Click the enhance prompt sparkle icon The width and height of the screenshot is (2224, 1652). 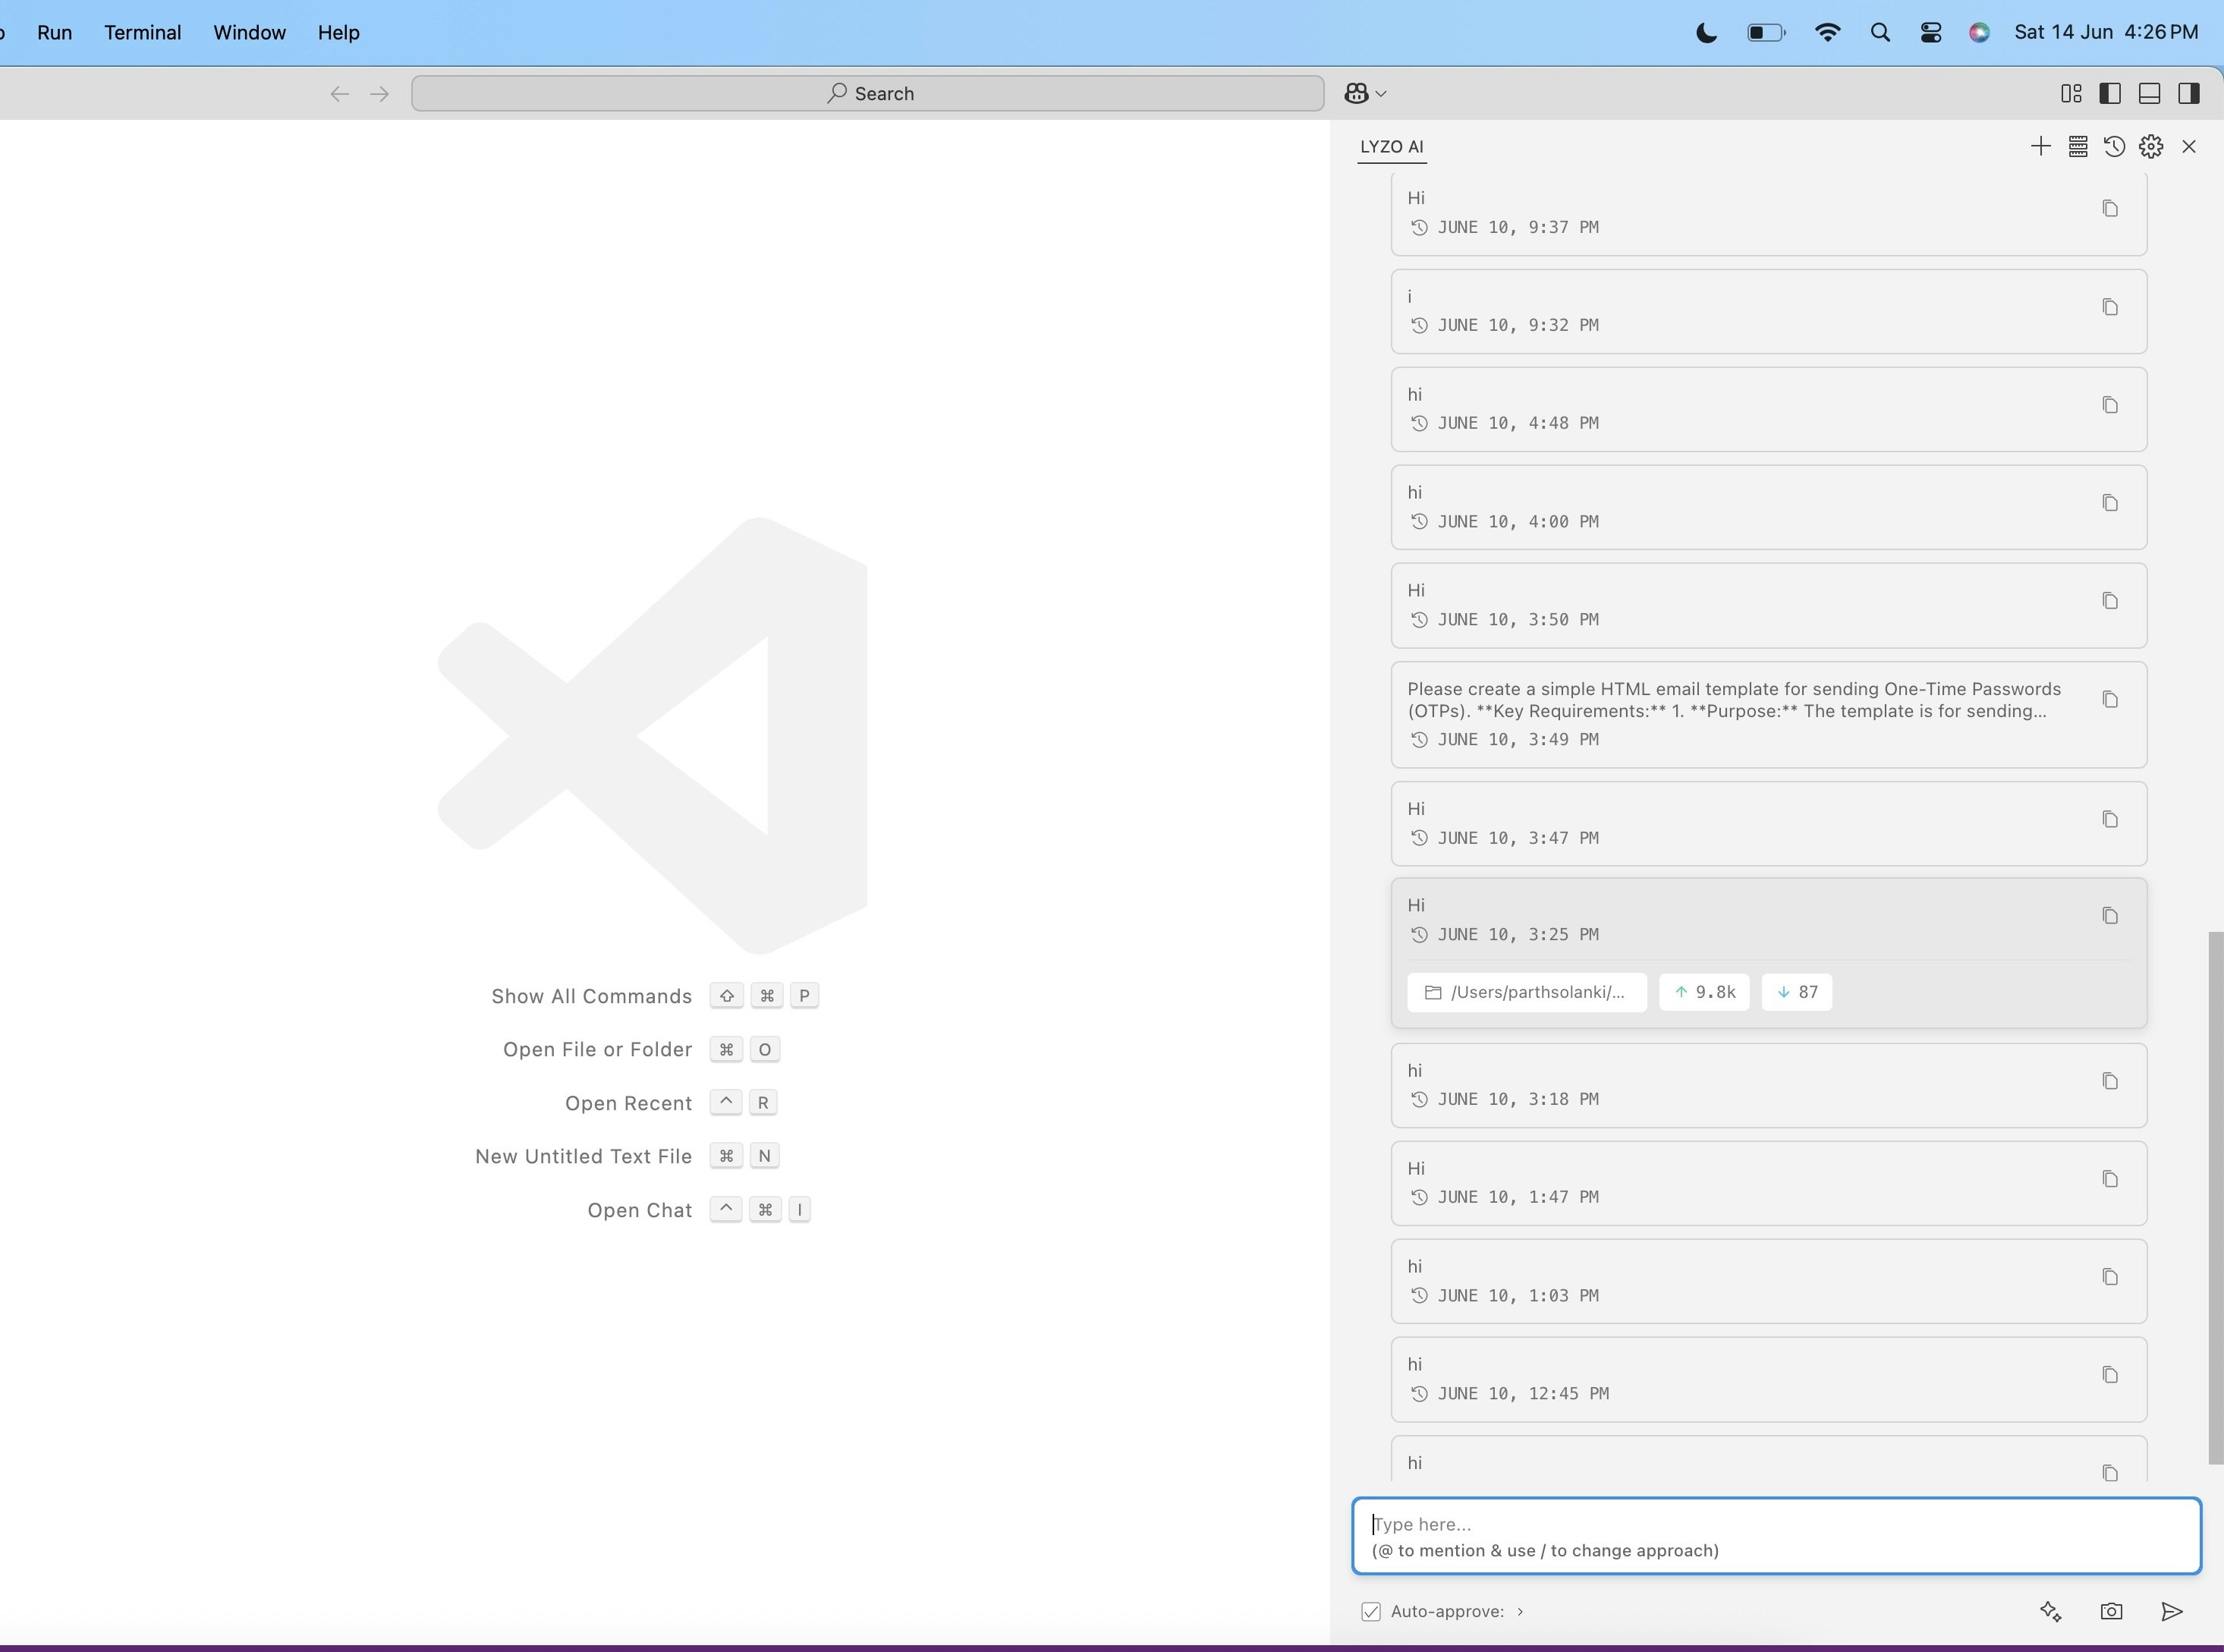[2050, 1611]
